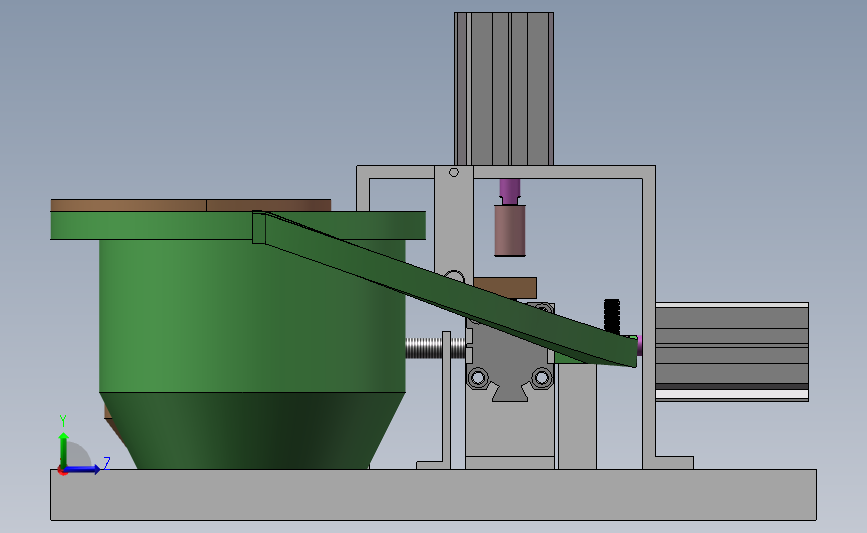Select the brown lid on top of the hopper

click(x=191, y=205)
